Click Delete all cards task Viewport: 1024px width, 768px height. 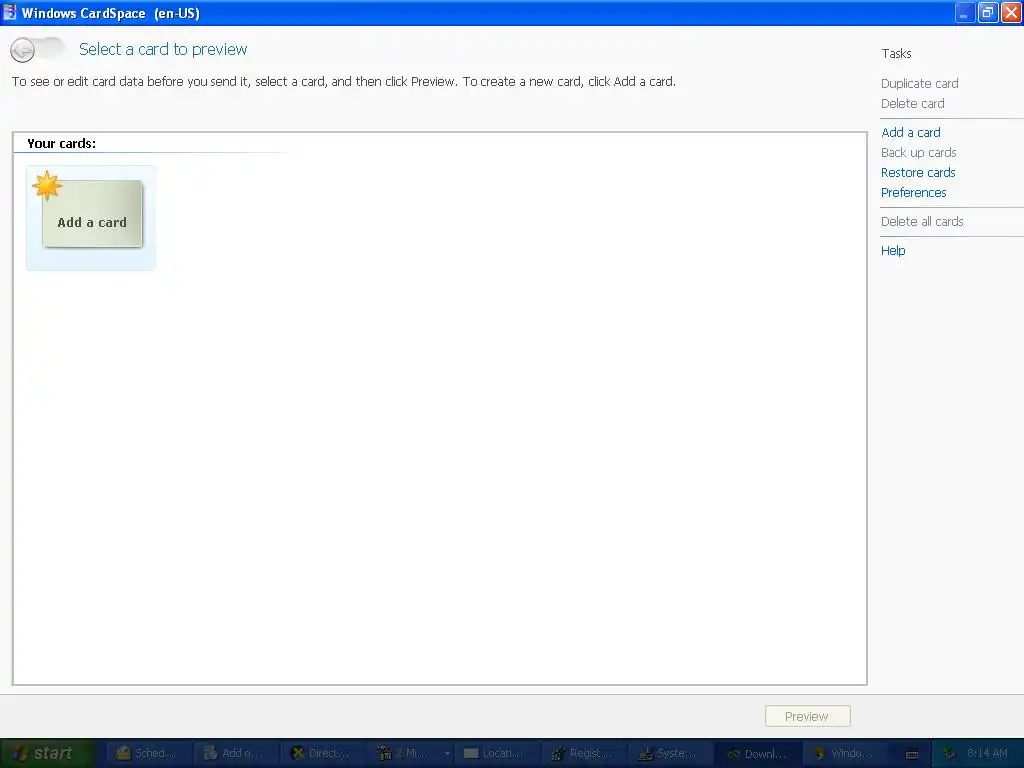[921, 221]
